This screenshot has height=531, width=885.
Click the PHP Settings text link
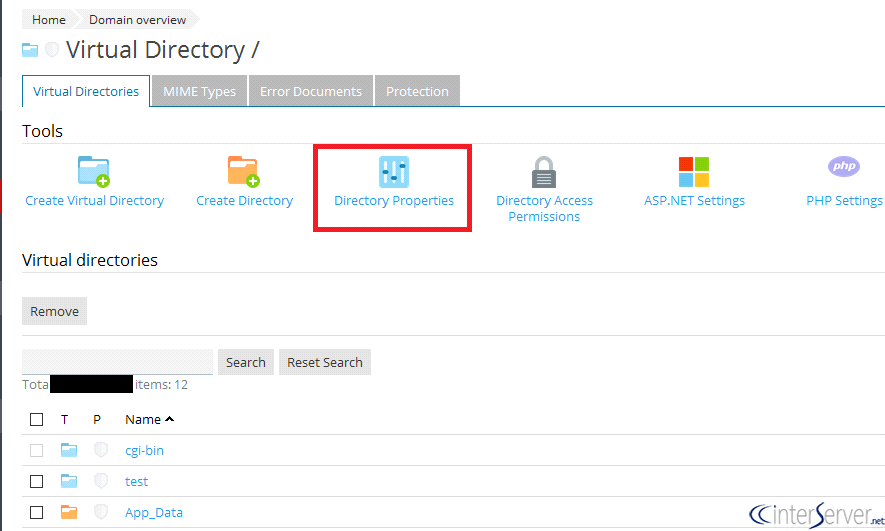844,200
